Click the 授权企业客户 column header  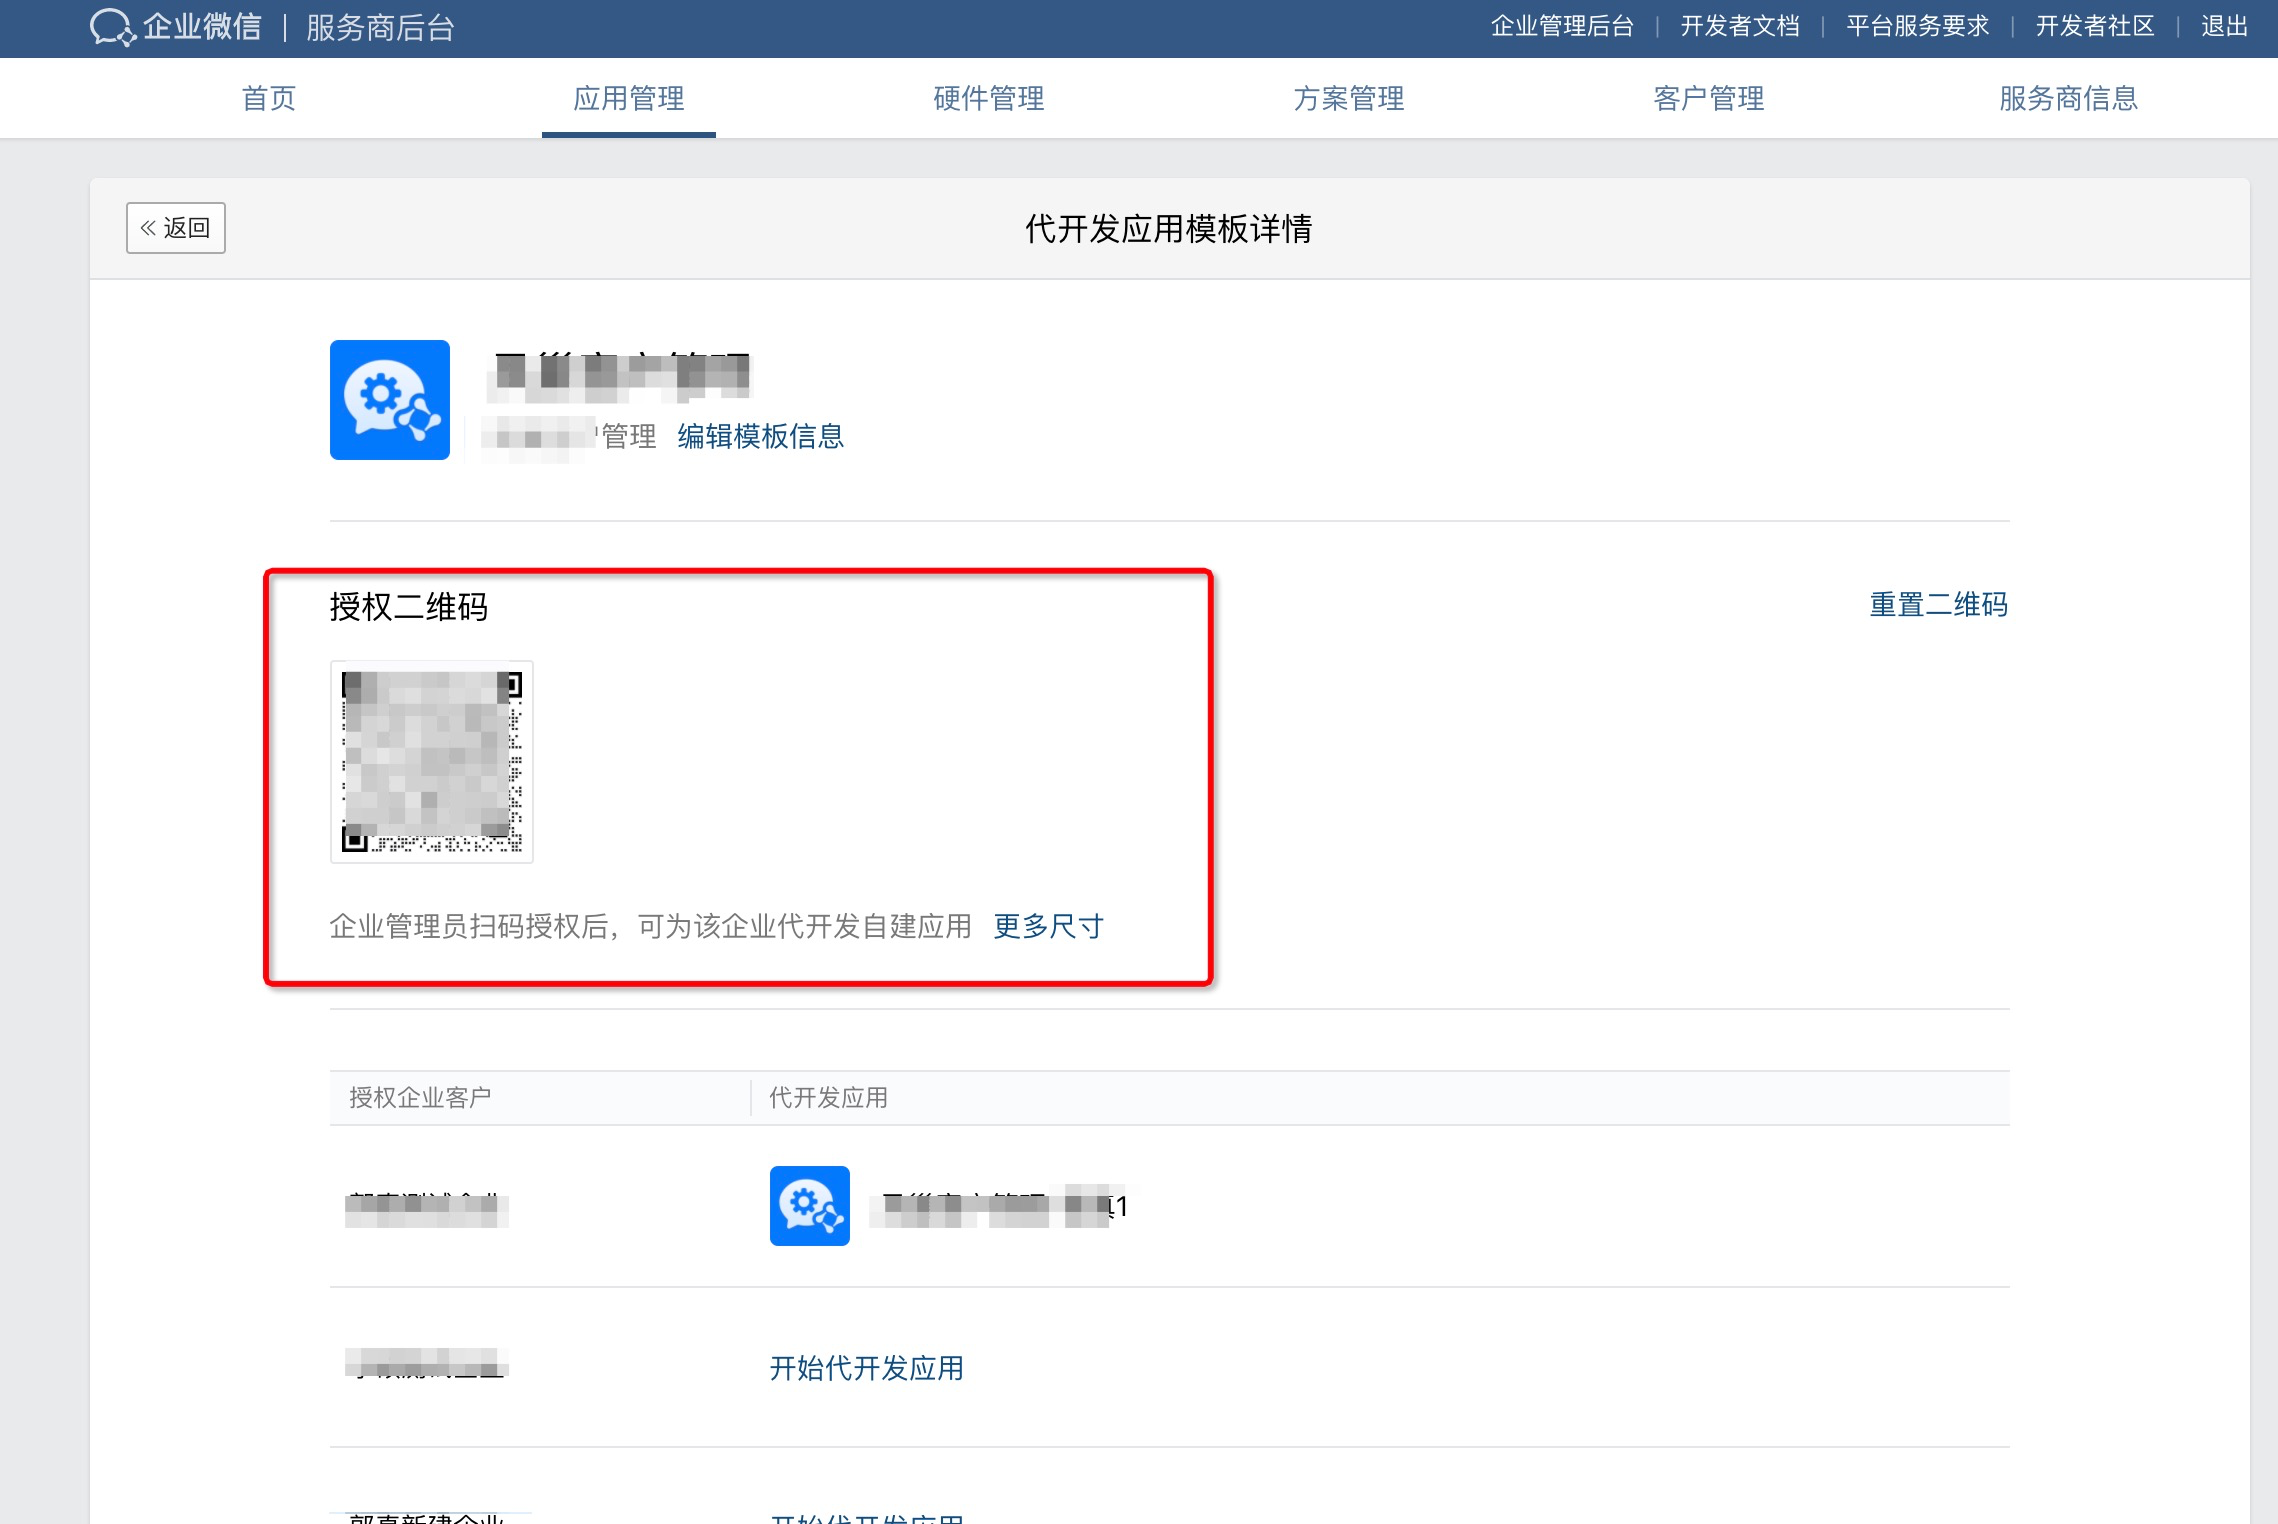coord(420,1097)
